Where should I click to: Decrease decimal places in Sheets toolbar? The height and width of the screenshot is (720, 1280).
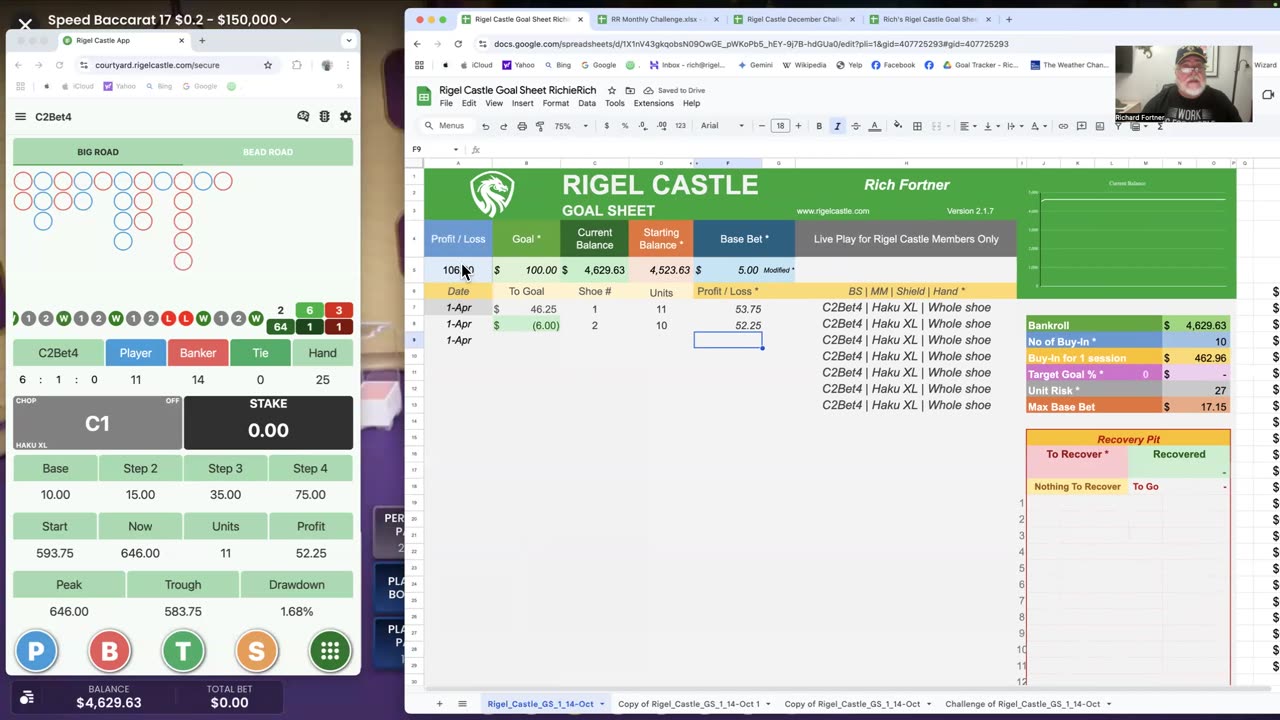click(x=643, y=126)
